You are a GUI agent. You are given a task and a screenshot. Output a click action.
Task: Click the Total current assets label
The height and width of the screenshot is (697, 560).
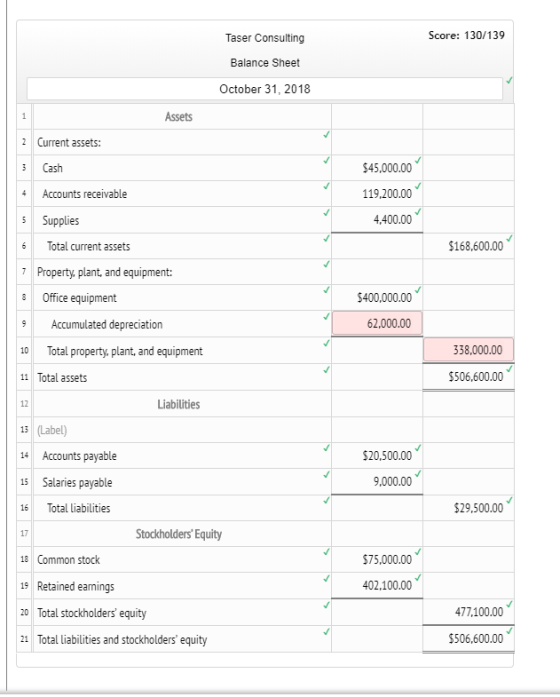[x=88, y=246]
